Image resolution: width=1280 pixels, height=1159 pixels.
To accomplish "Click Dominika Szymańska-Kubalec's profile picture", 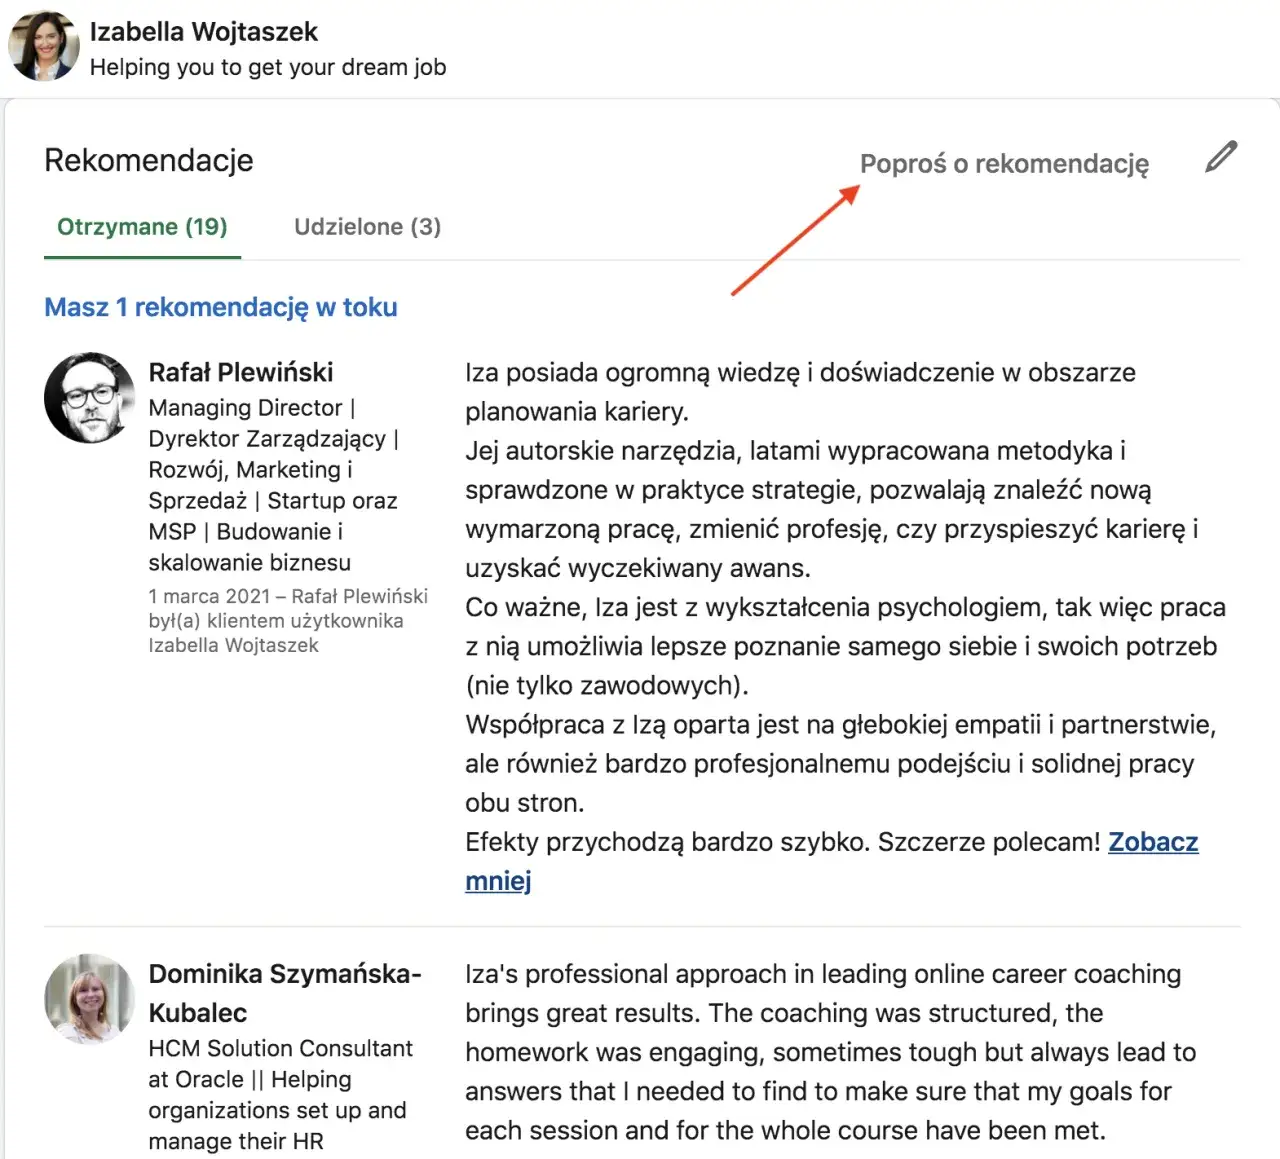I will [89, 999].
